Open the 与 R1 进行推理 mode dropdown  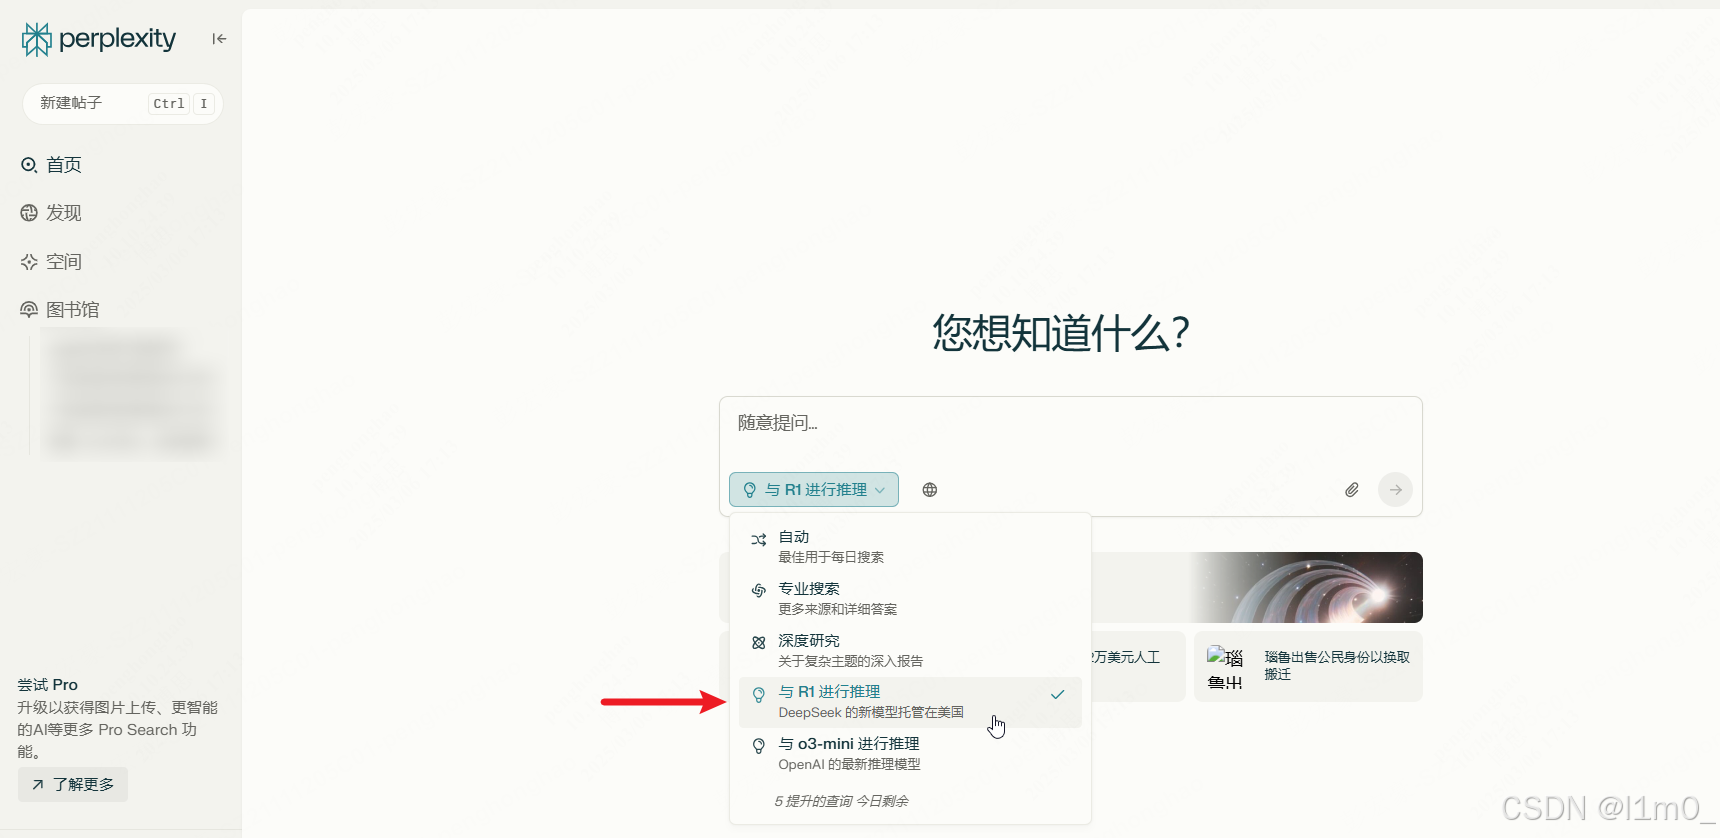pyautogui.click(x=814, y=490)
